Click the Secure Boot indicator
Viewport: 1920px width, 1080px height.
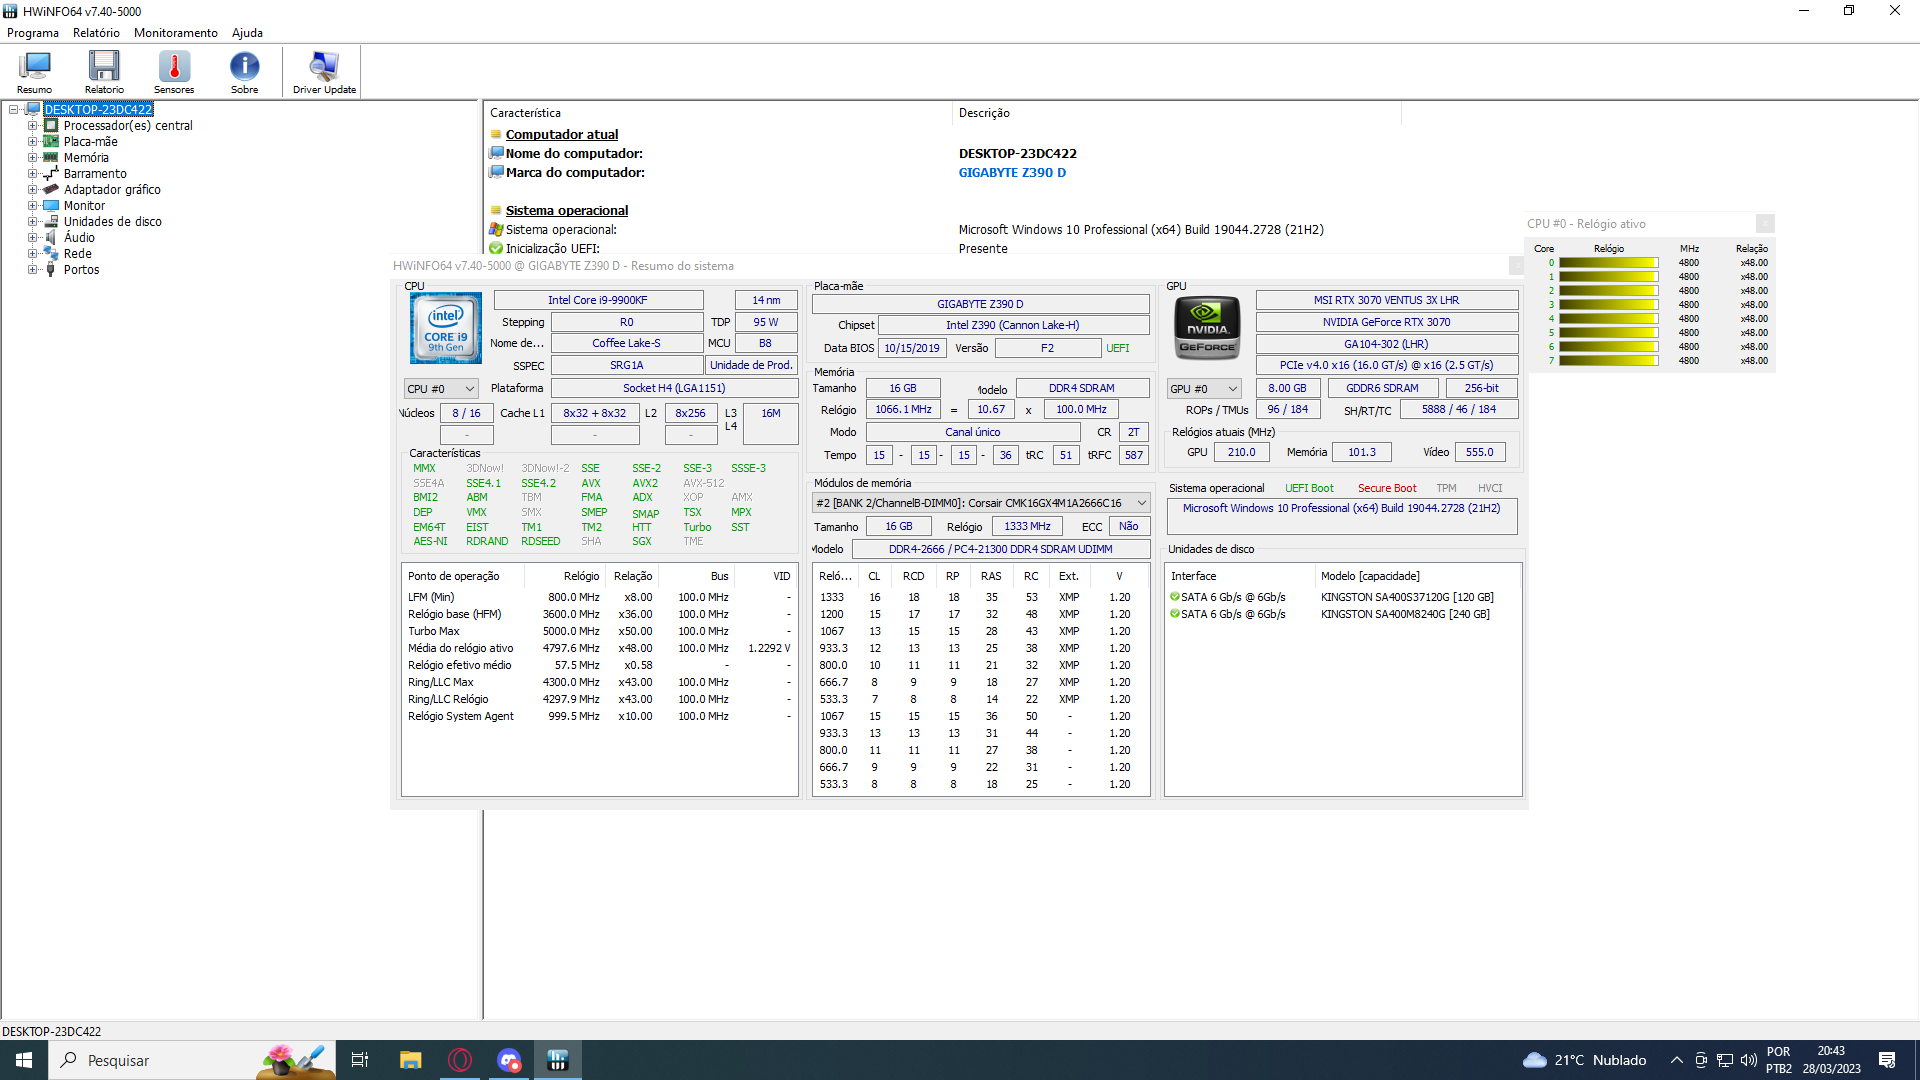pos(1387,489)
